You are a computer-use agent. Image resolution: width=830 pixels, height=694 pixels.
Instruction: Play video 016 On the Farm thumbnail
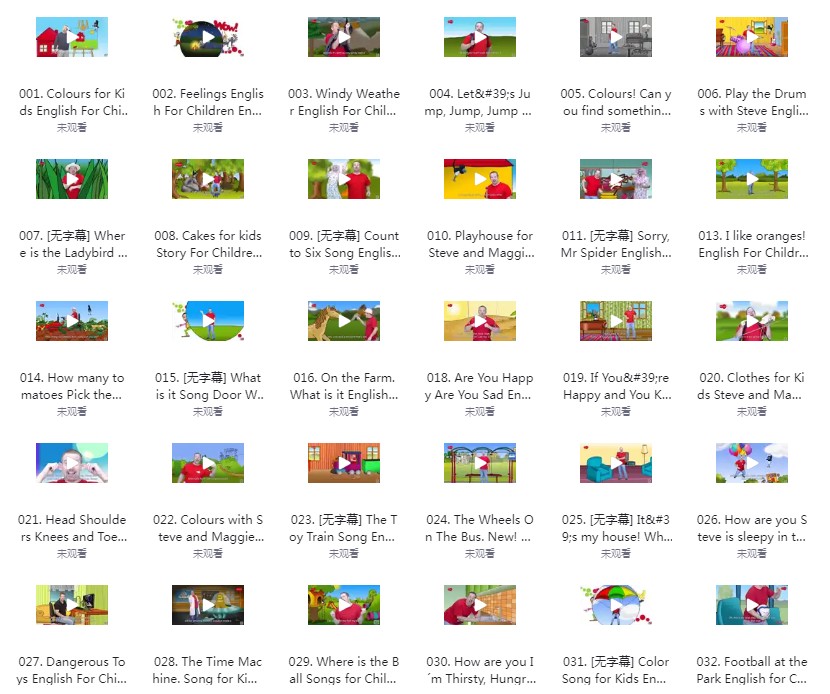click(344, 321)
